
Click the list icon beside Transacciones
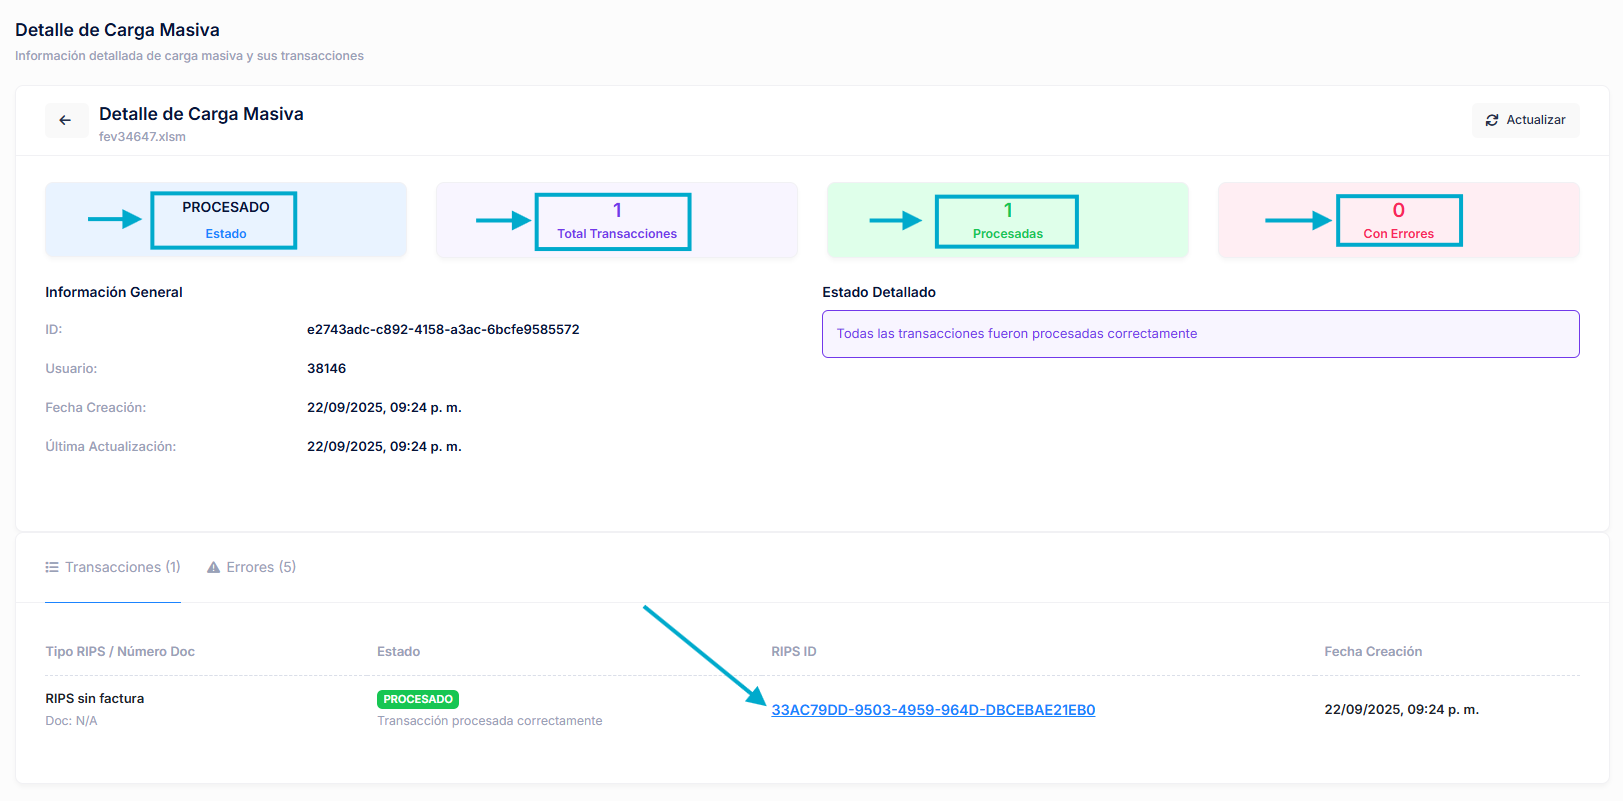coord(52,567)
